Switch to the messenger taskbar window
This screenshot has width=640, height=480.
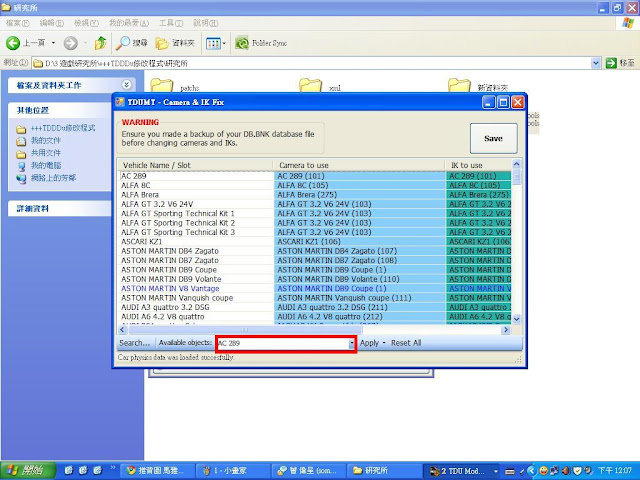click(307, 471)
